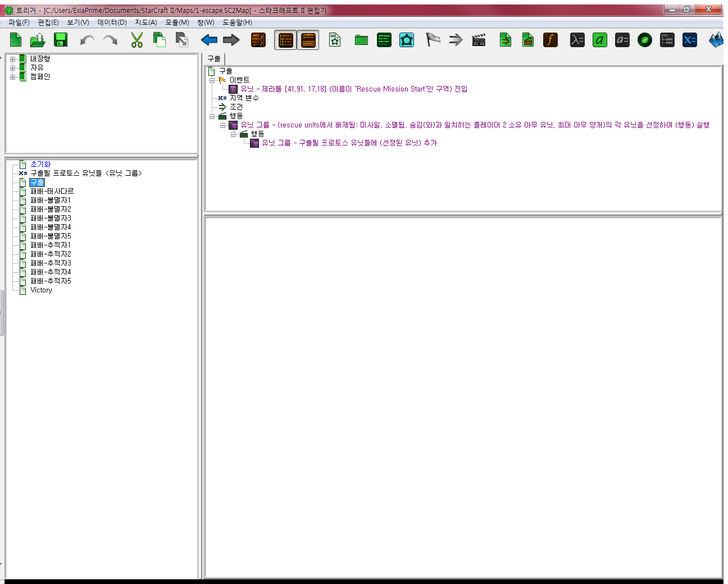Click the new element star-page icon
The height and width of the screenshot is (584, 728).
pyautogui.click(x=334, y=40)
